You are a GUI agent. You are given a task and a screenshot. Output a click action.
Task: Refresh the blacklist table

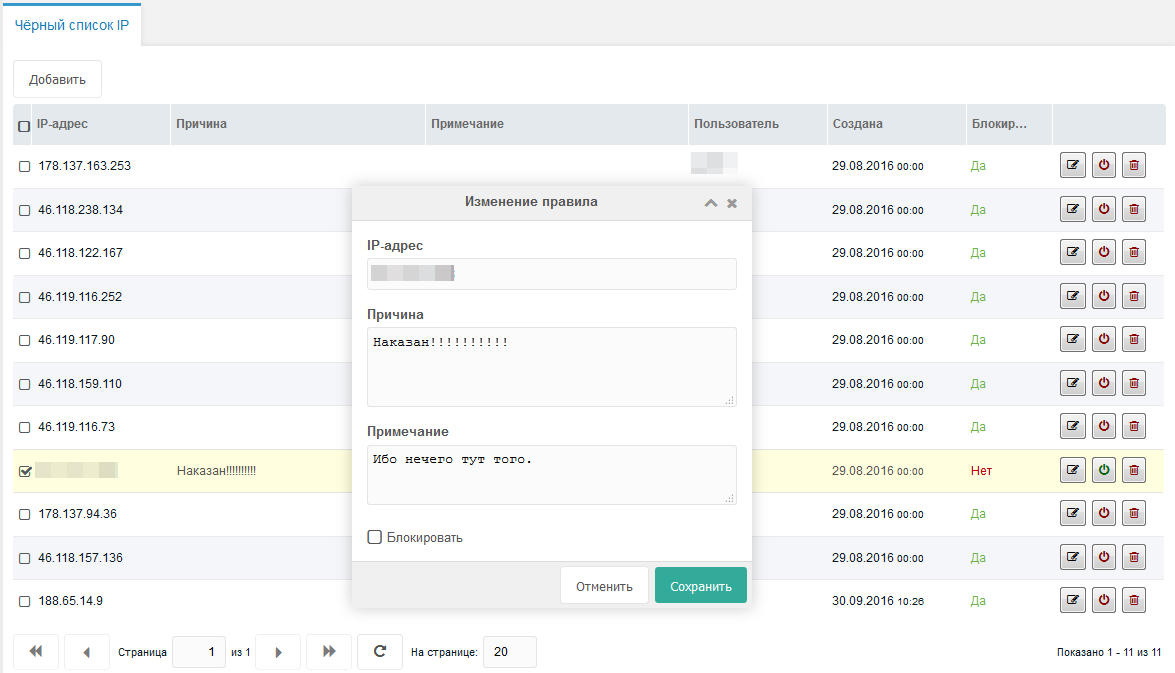pos(380,651)
